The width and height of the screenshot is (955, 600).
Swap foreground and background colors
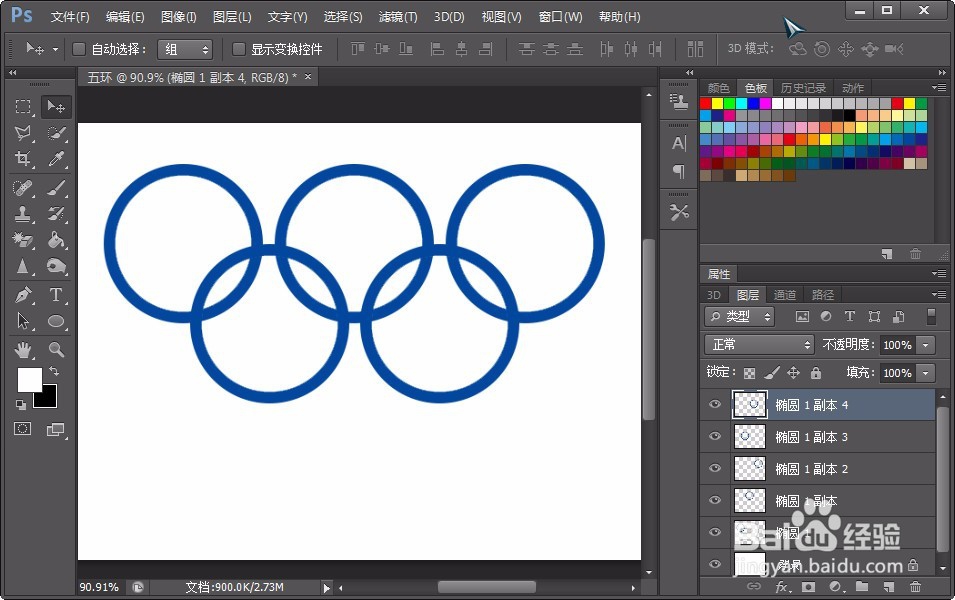click(54, 371)
